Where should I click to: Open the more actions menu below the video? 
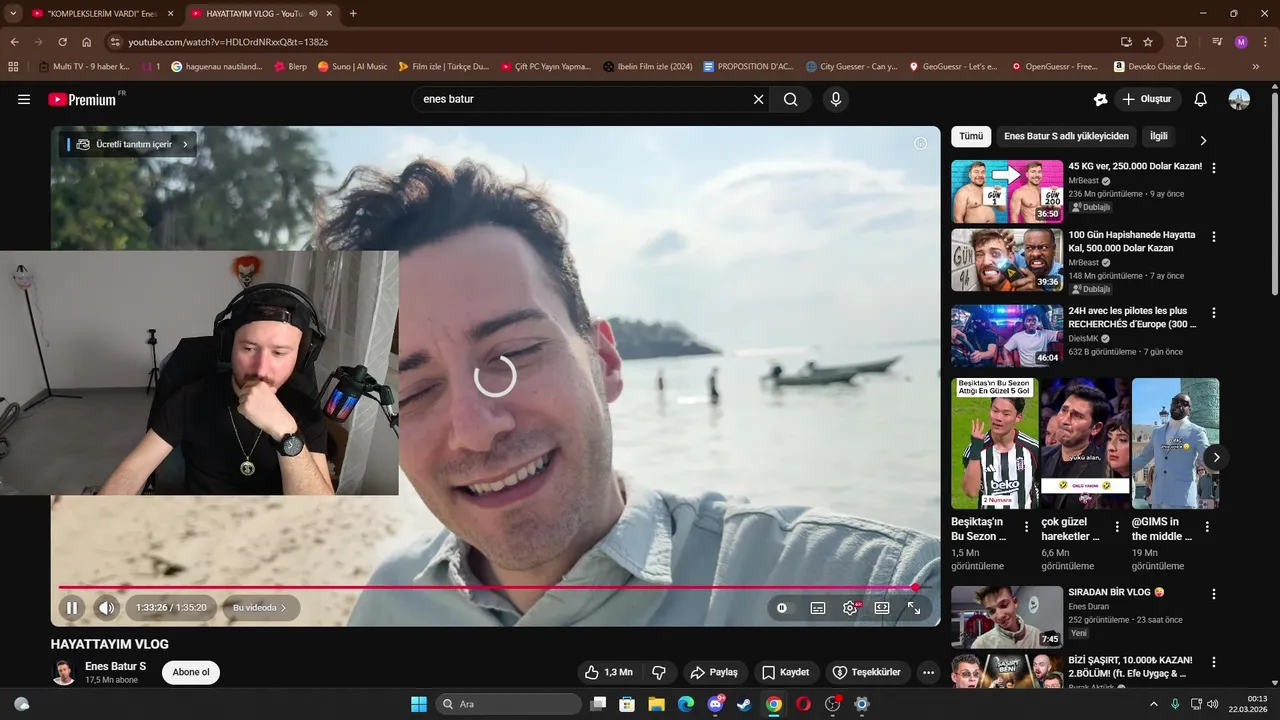pyautogui.click(x=928, y=672)
